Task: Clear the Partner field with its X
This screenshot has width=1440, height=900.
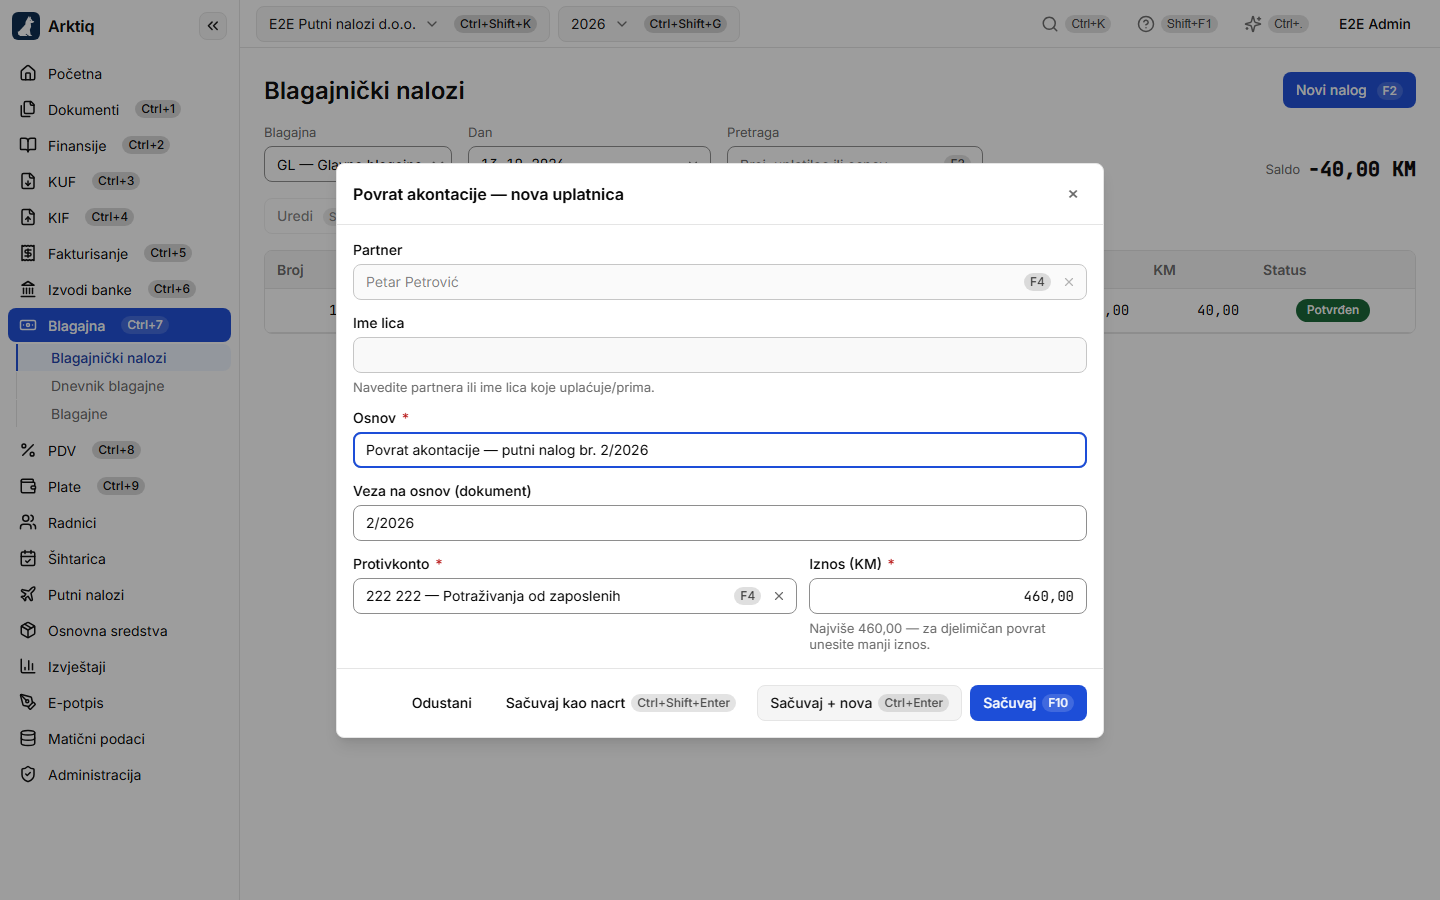Action: 1069,282
